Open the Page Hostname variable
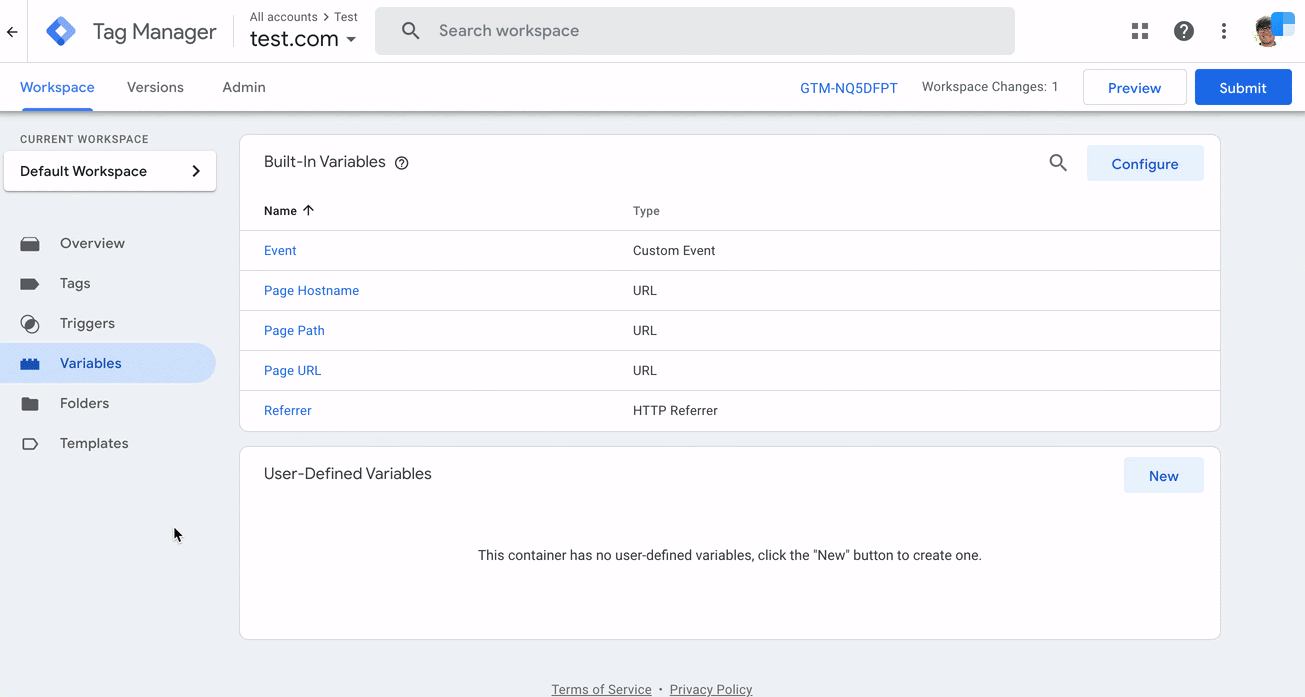Viewport: 1305px width, 697px height. click(x=311, y=291)
